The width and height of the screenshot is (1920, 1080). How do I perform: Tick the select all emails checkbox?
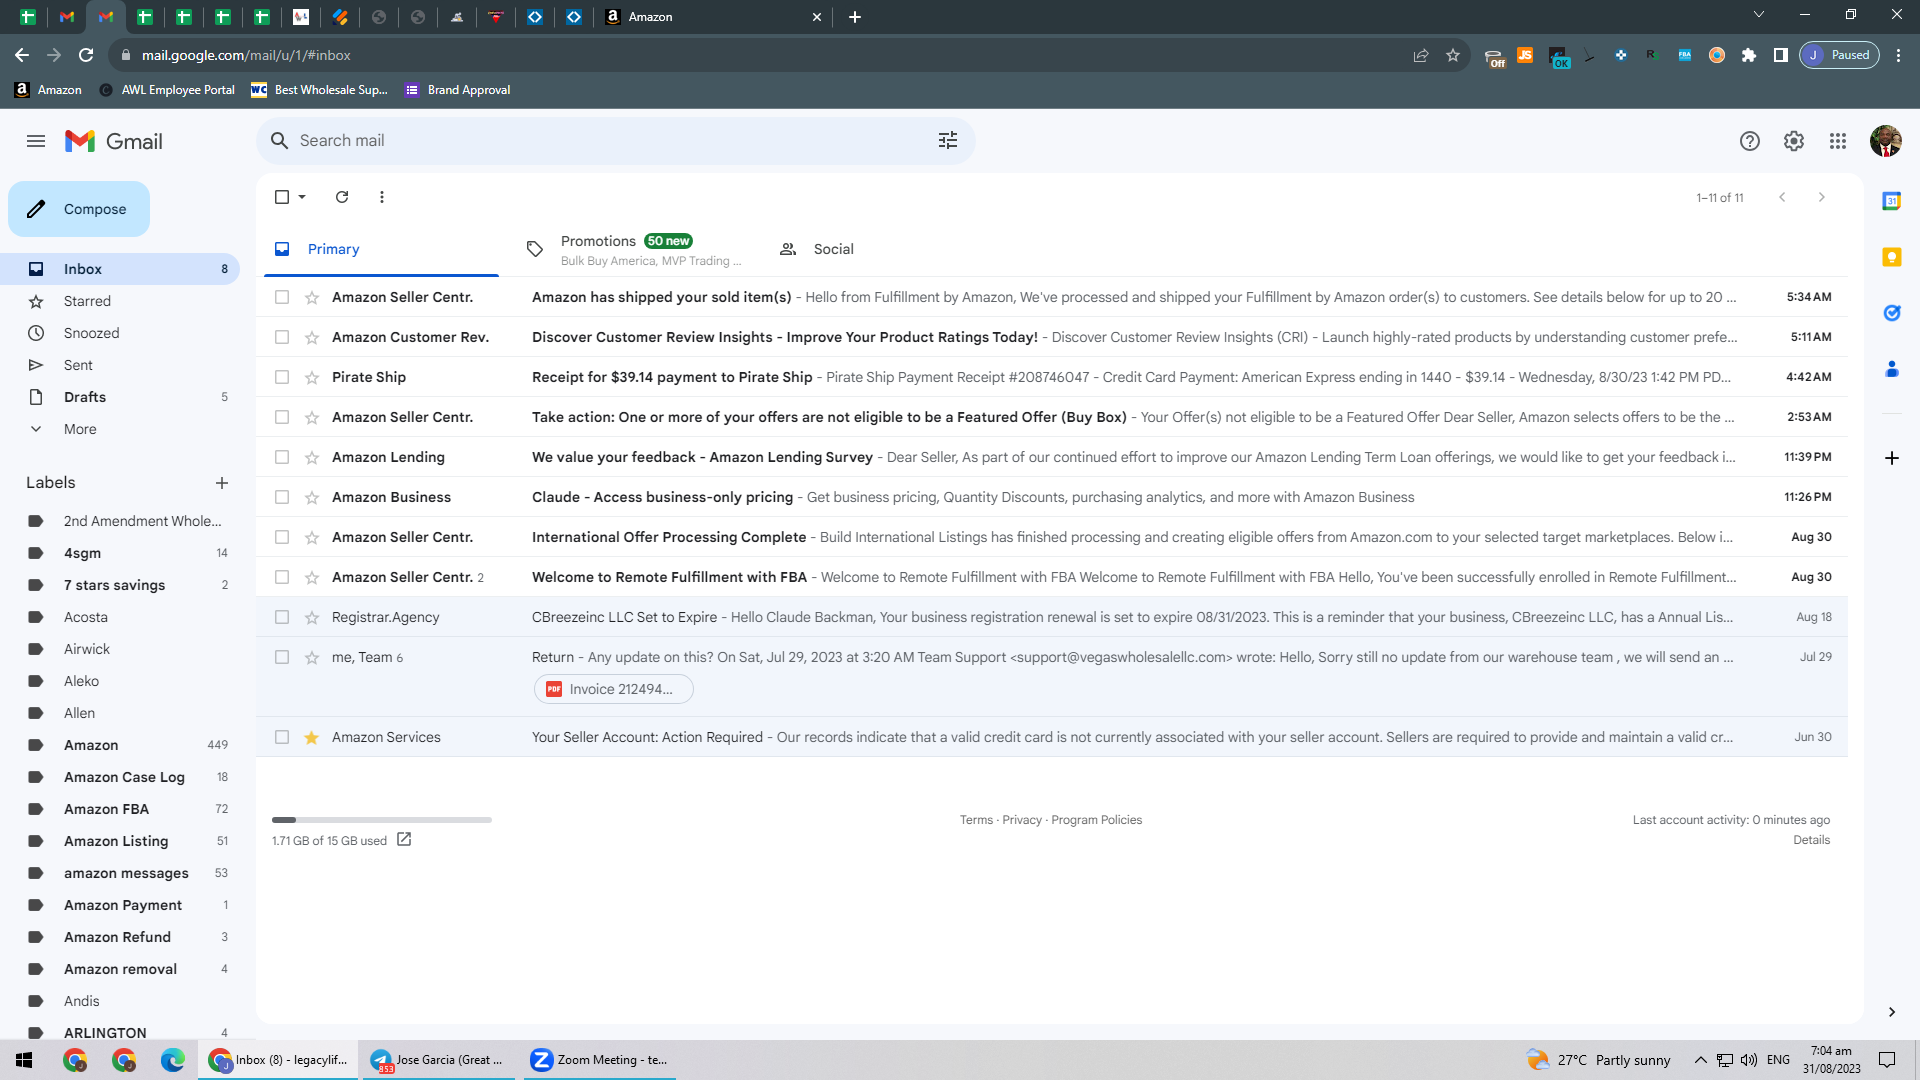pyautogui.click(x=282, y=197)
